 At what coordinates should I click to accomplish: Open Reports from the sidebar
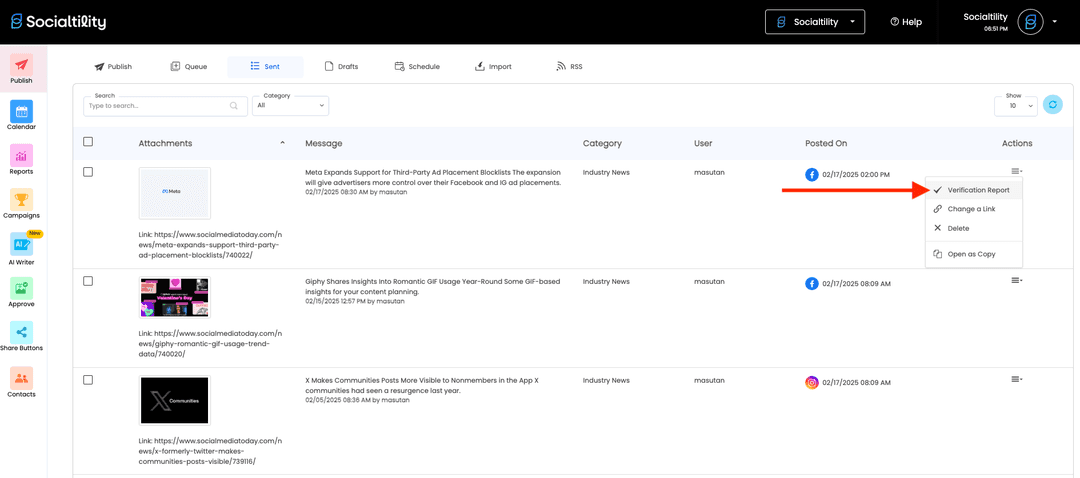21,157
